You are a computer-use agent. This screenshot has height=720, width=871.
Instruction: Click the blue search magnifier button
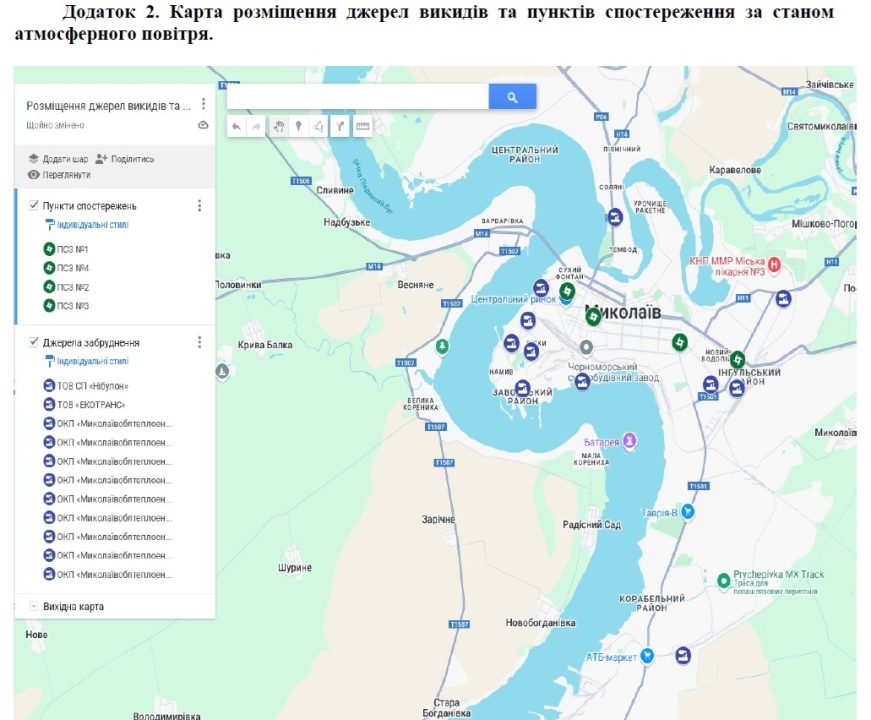click(512, 97)
